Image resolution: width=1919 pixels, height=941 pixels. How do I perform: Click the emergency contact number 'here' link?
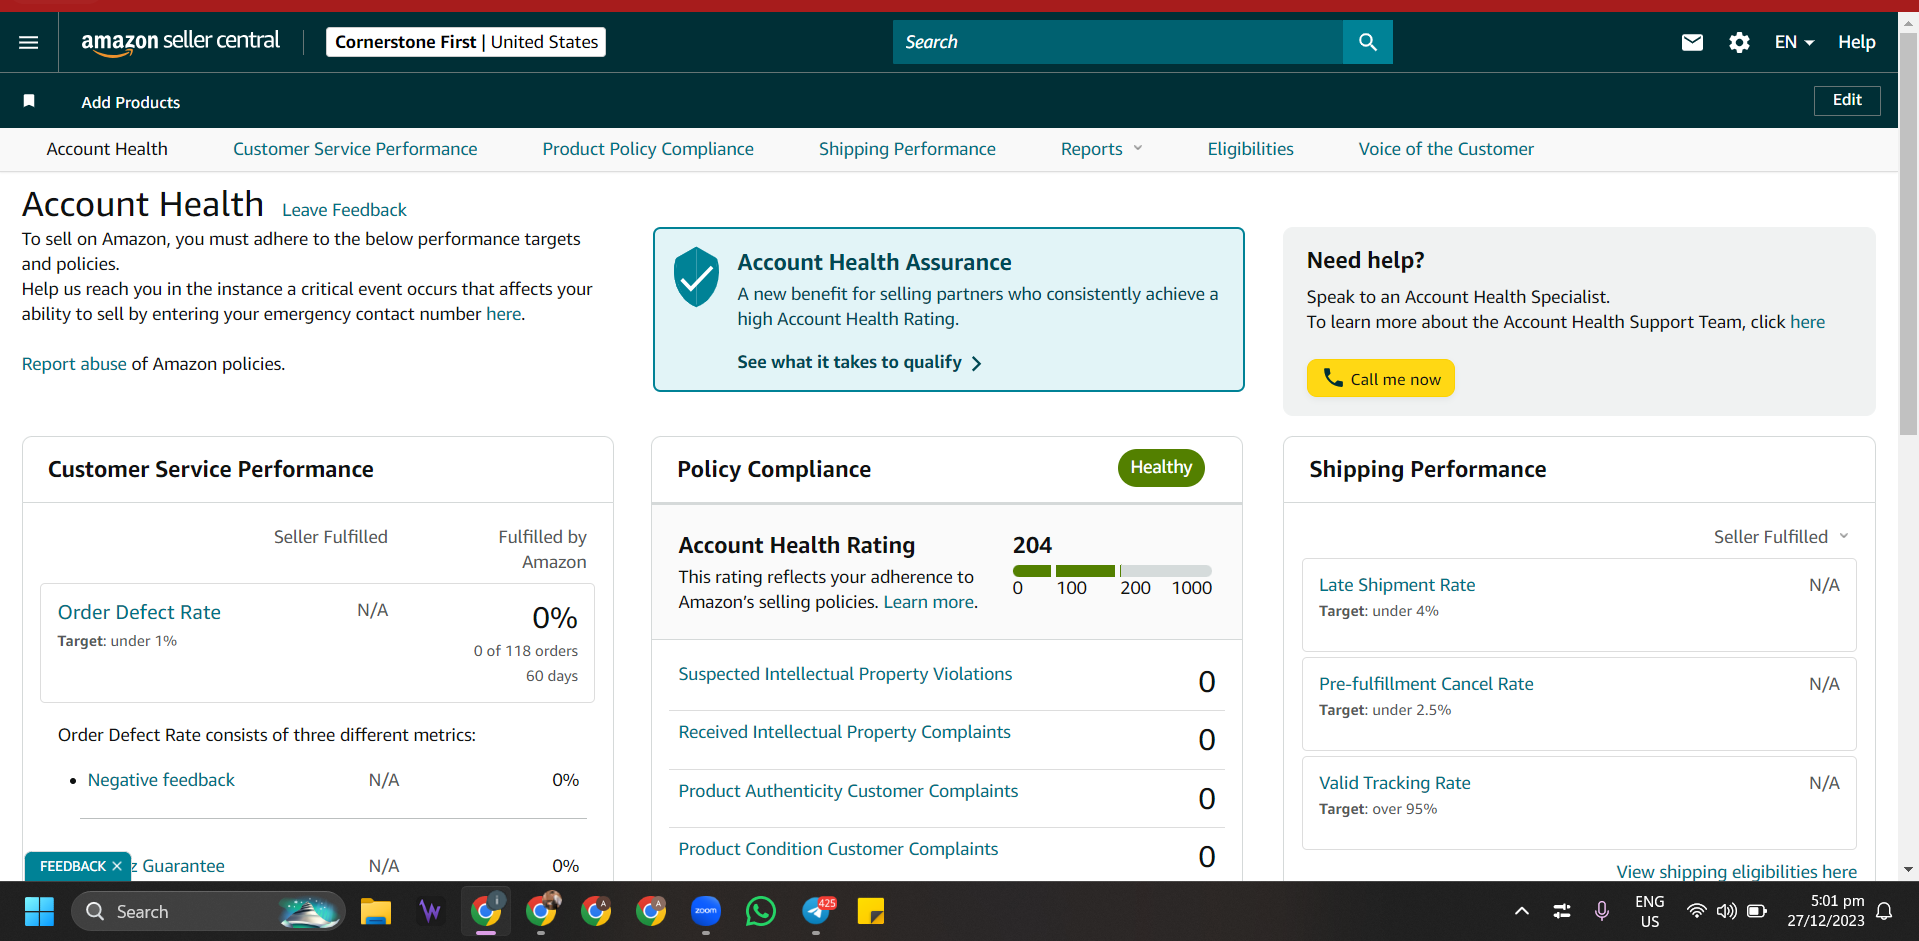pos(504,314)
